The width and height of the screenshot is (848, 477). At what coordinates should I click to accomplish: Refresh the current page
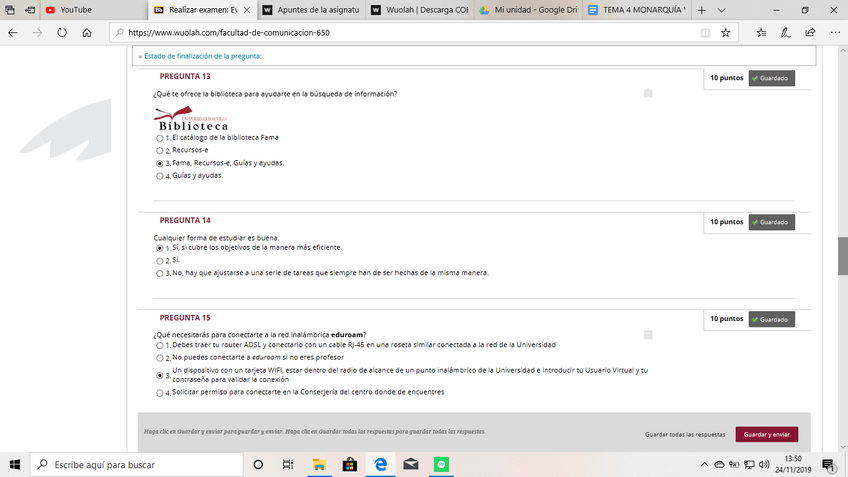point(62,32)
